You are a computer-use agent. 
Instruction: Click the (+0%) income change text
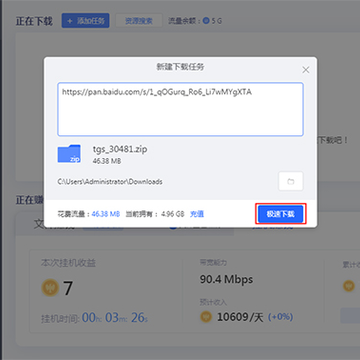tap(280, 317)
